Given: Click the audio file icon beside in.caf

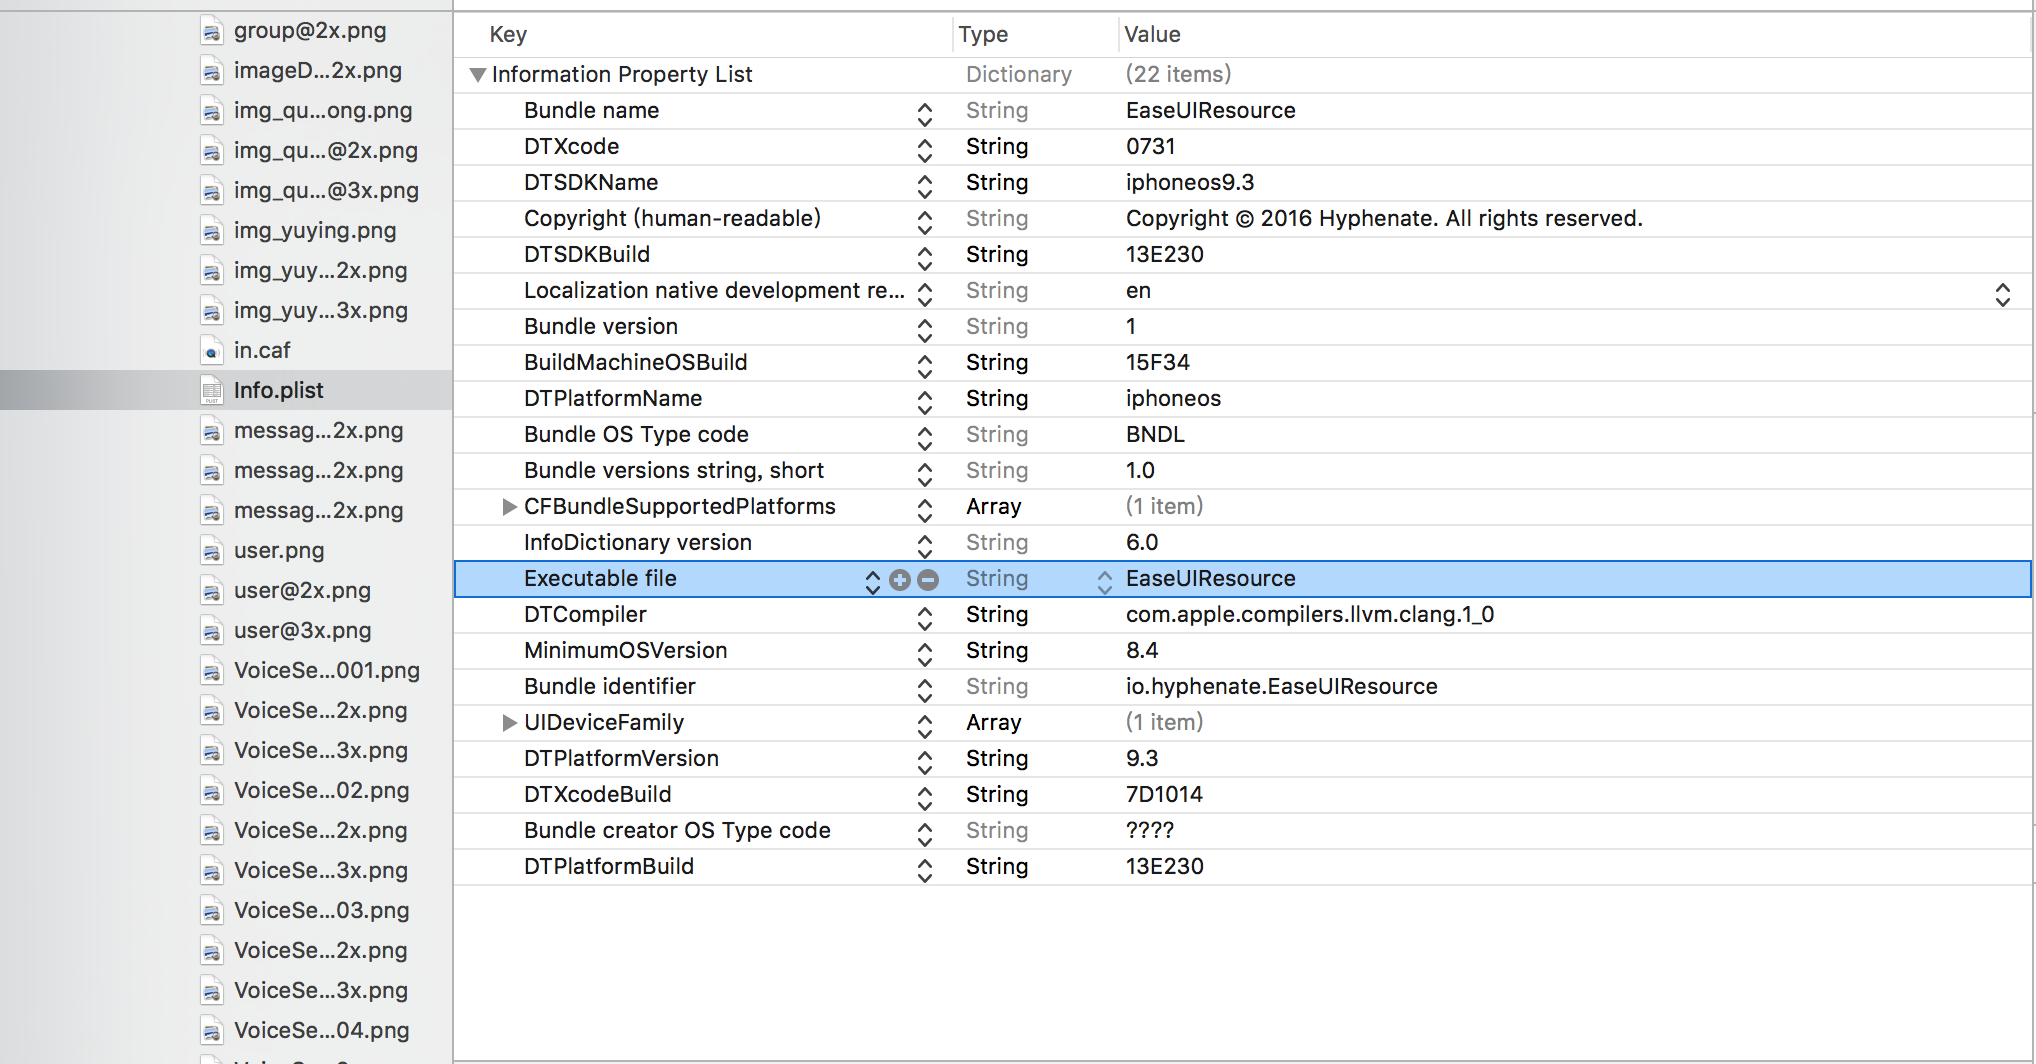Looking at the screenshot, I should 211,351.
